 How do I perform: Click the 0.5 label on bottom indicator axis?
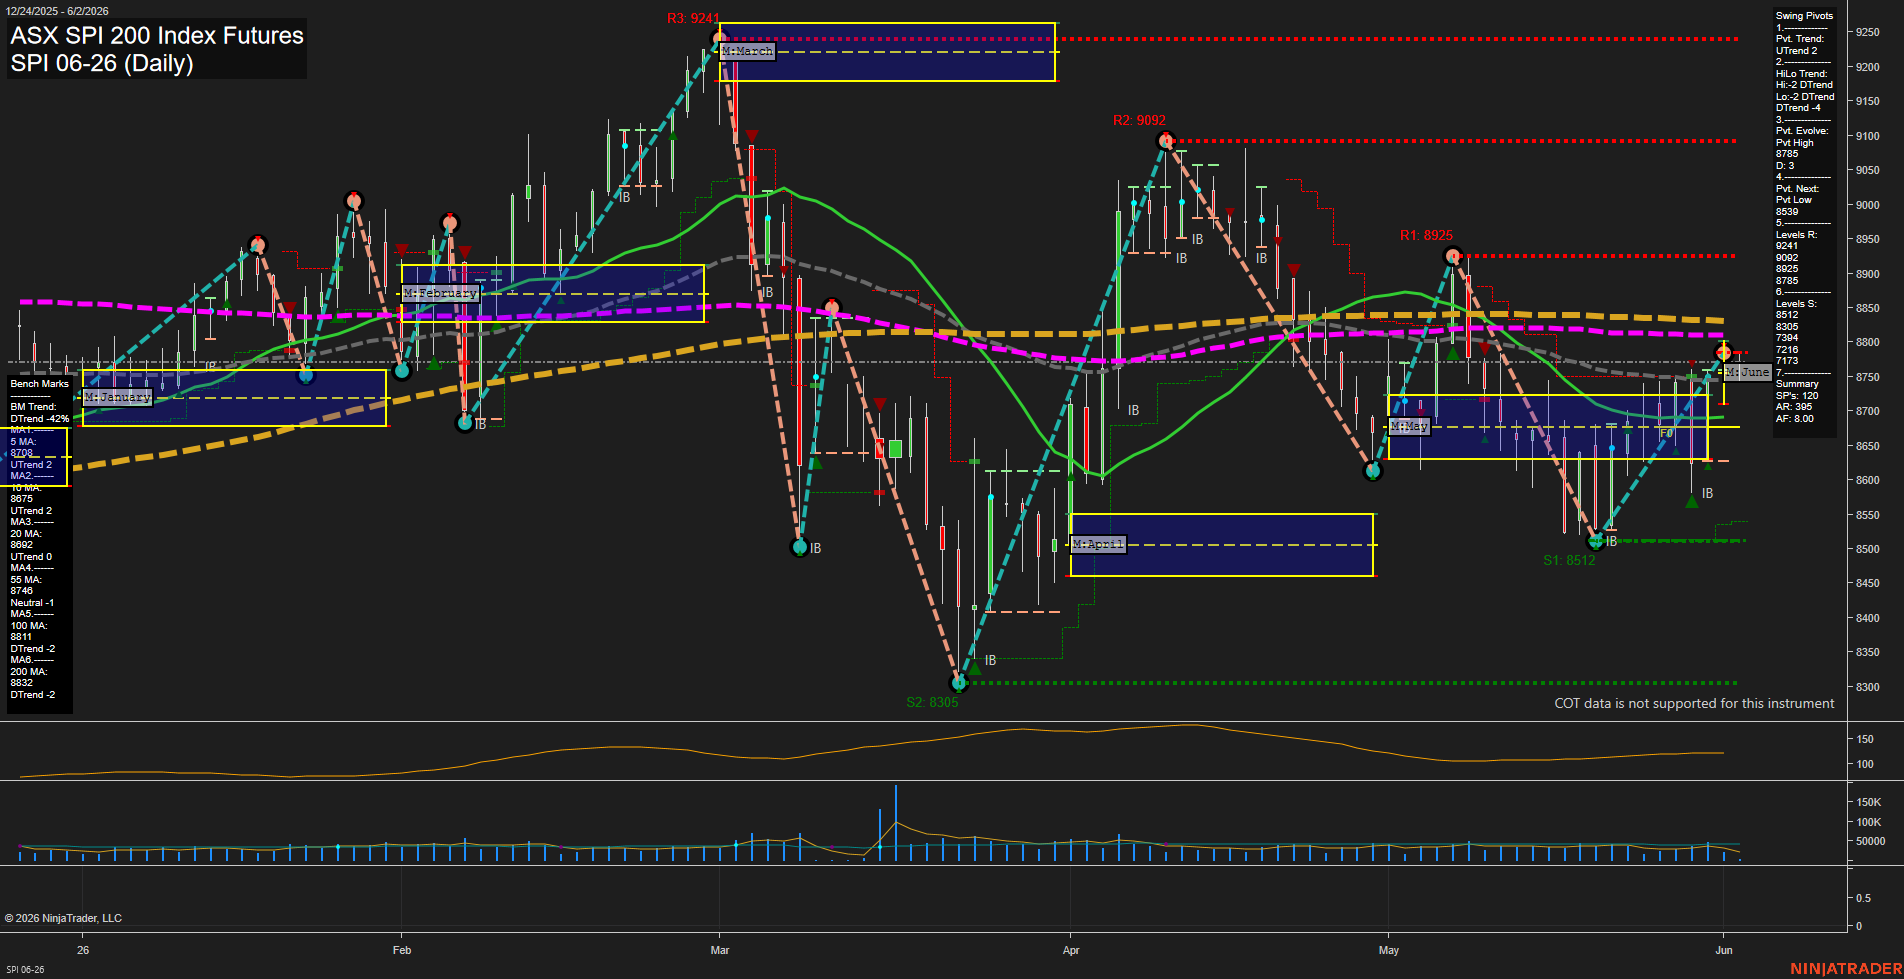1864,898
